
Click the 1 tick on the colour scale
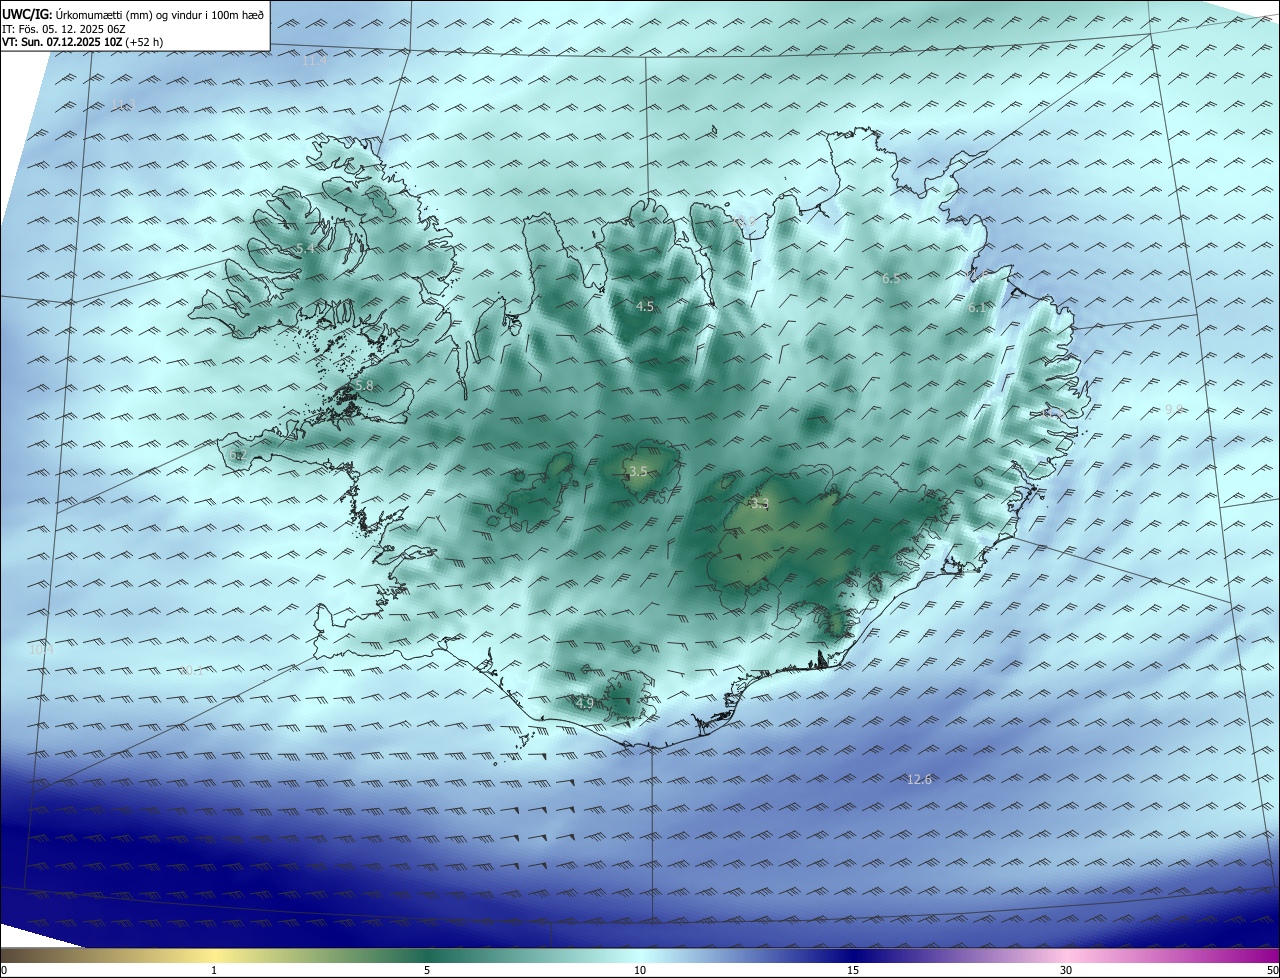tap(214, 971)
